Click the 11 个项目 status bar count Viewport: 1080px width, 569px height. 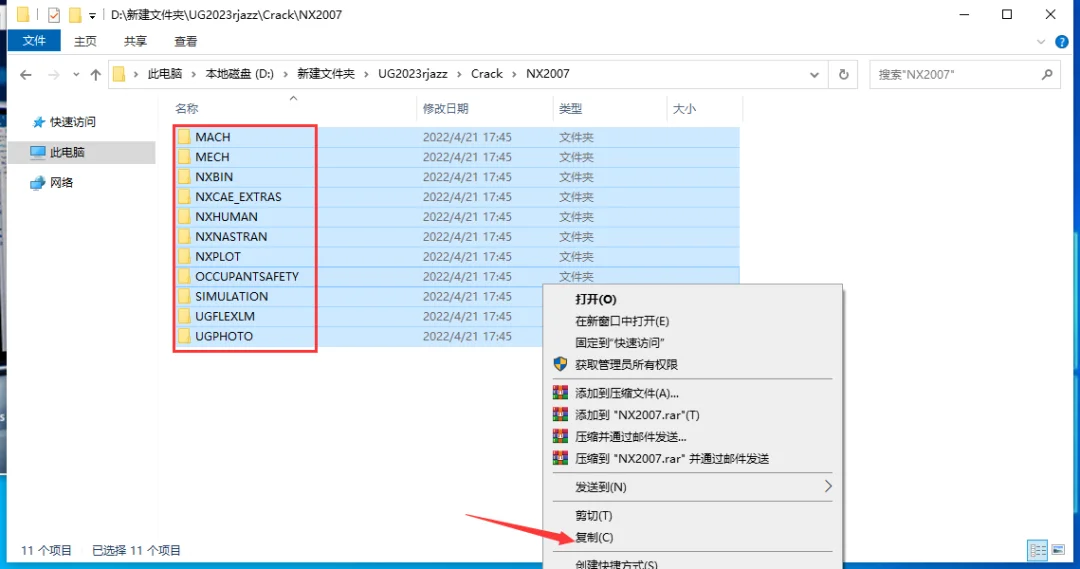pyautogui.click(x=45, y=550)
